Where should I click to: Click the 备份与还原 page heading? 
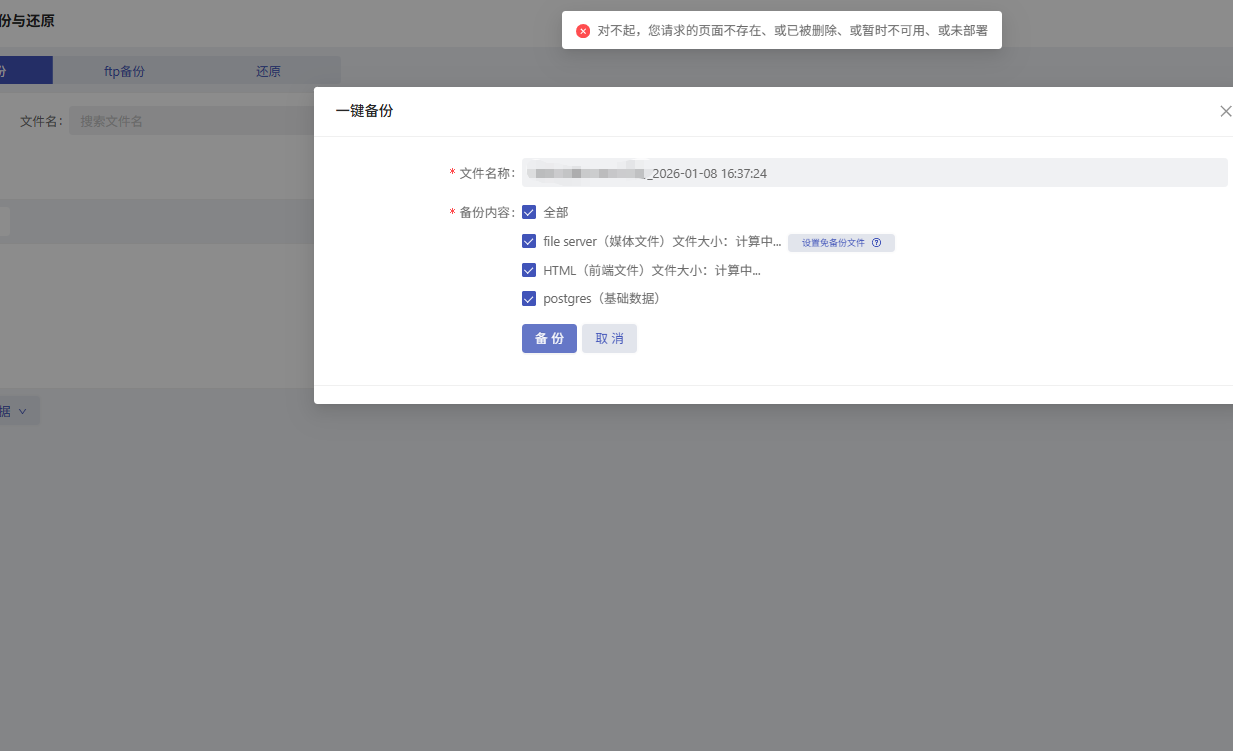27,20
